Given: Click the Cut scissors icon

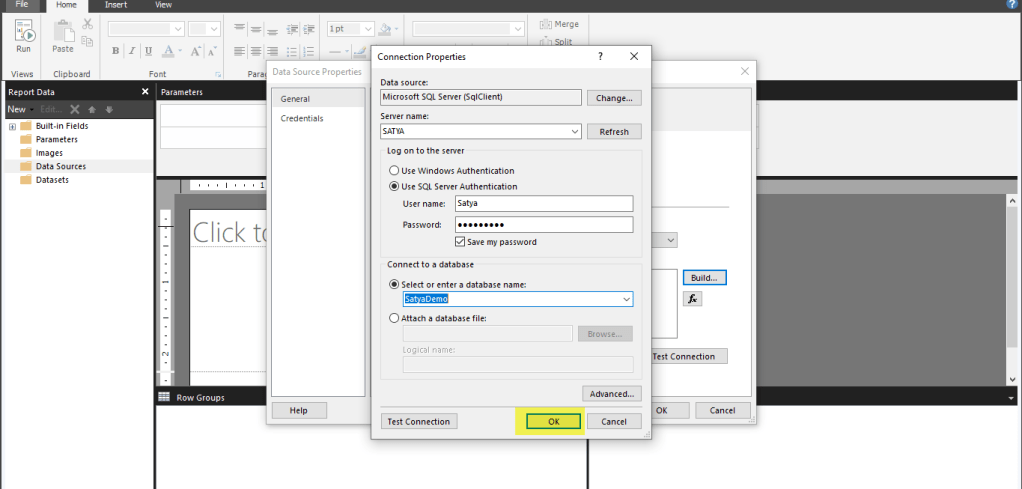Looking at the screenshot, I should coord(88,24).
